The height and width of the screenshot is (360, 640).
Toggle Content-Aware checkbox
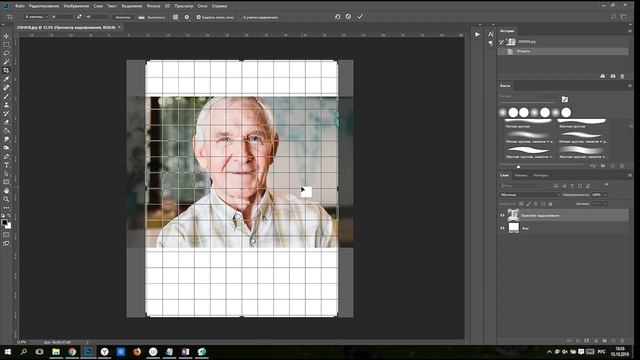(240, 17)
